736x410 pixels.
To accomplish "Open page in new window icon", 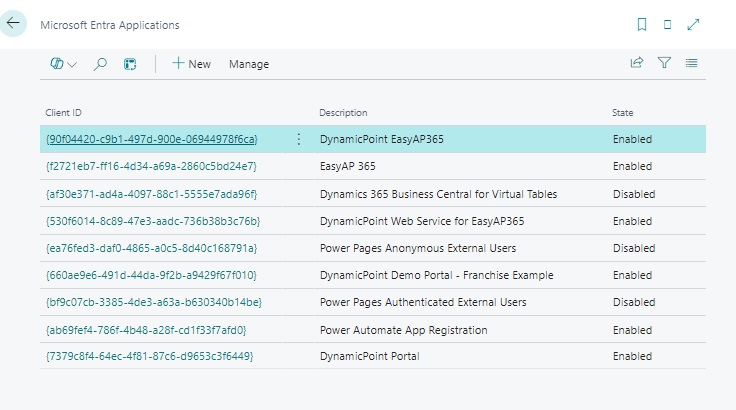I will 667,24.
